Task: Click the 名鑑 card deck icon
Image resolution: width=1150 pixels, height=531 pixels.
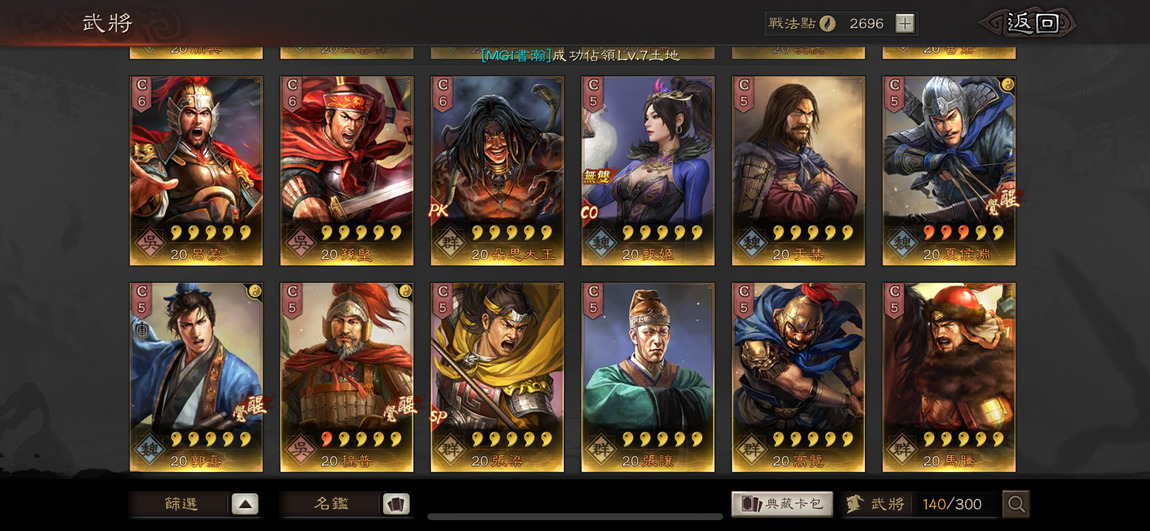Action: coord(396,504)
